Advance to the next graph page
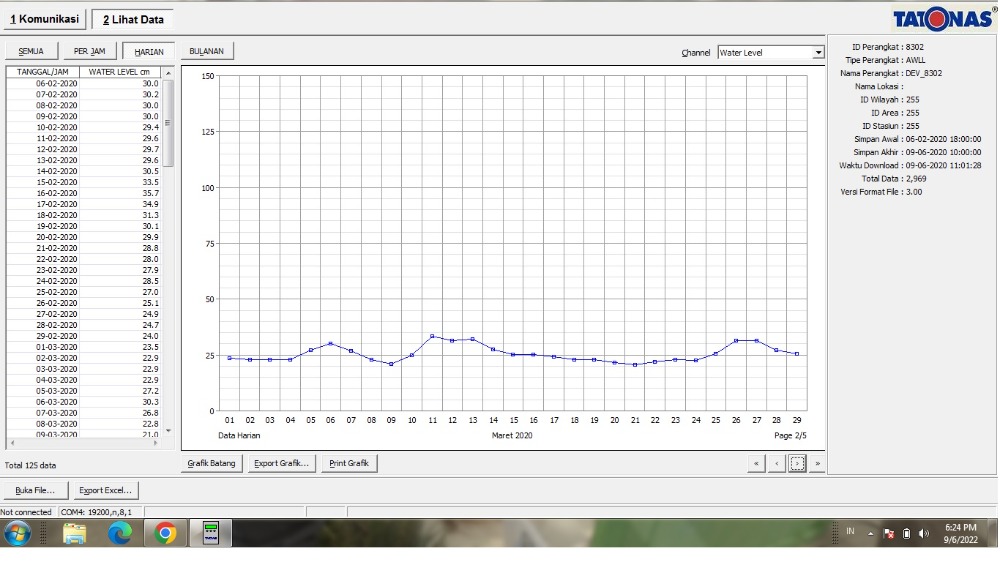 (x=797, y=464)
